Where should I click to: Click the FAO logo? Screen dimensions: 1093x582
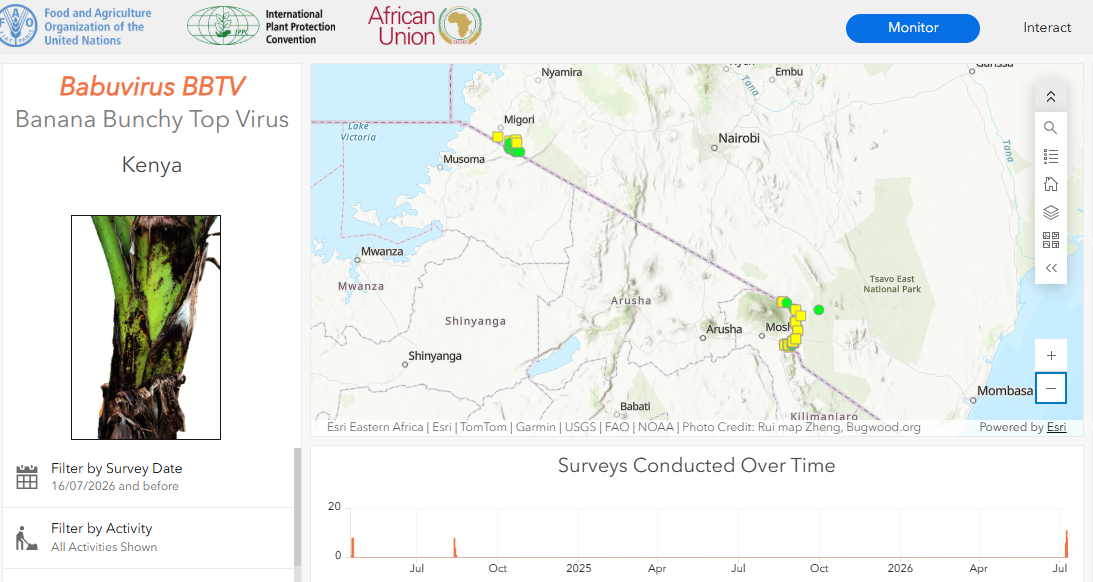pyautogui.click(x=19, y=26)
